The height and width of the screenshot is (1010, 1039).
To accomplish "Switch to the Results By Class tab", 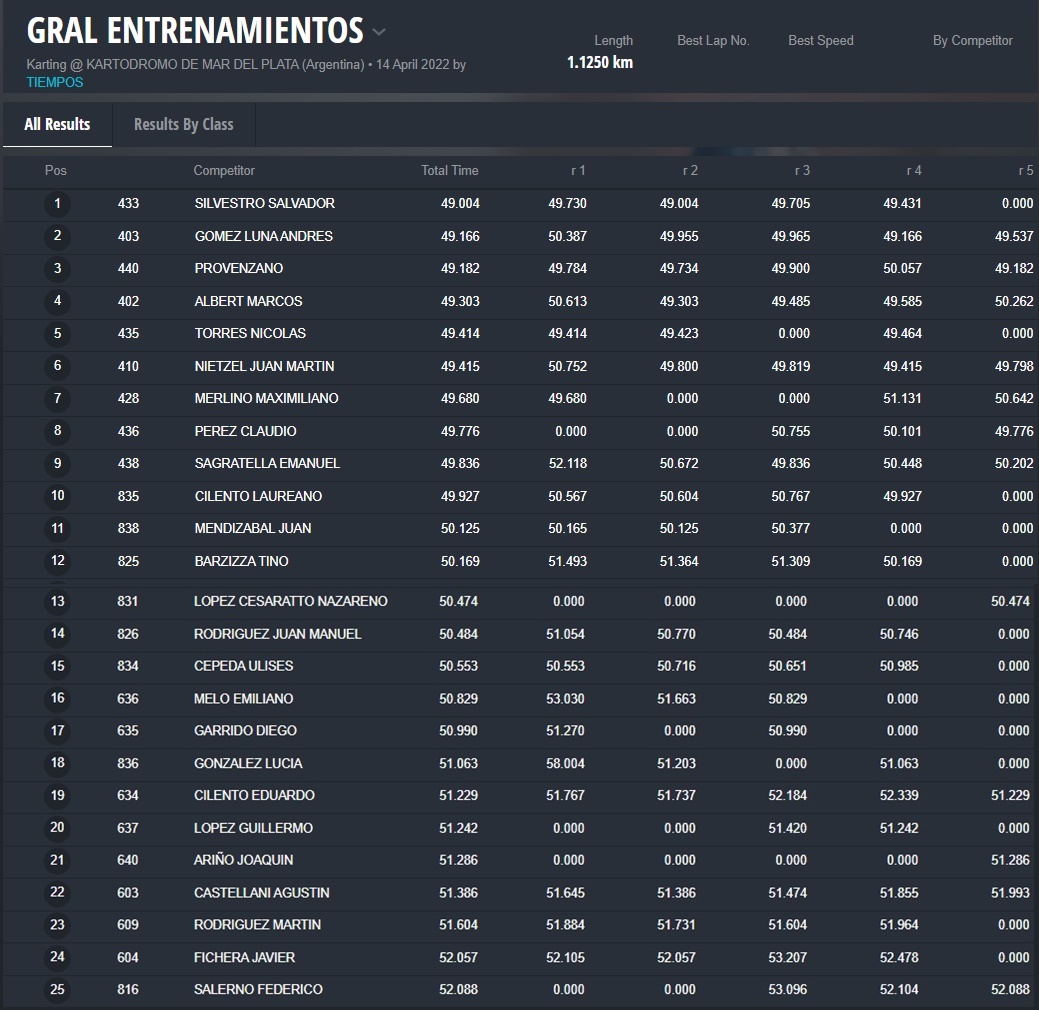I will (183, 125).
